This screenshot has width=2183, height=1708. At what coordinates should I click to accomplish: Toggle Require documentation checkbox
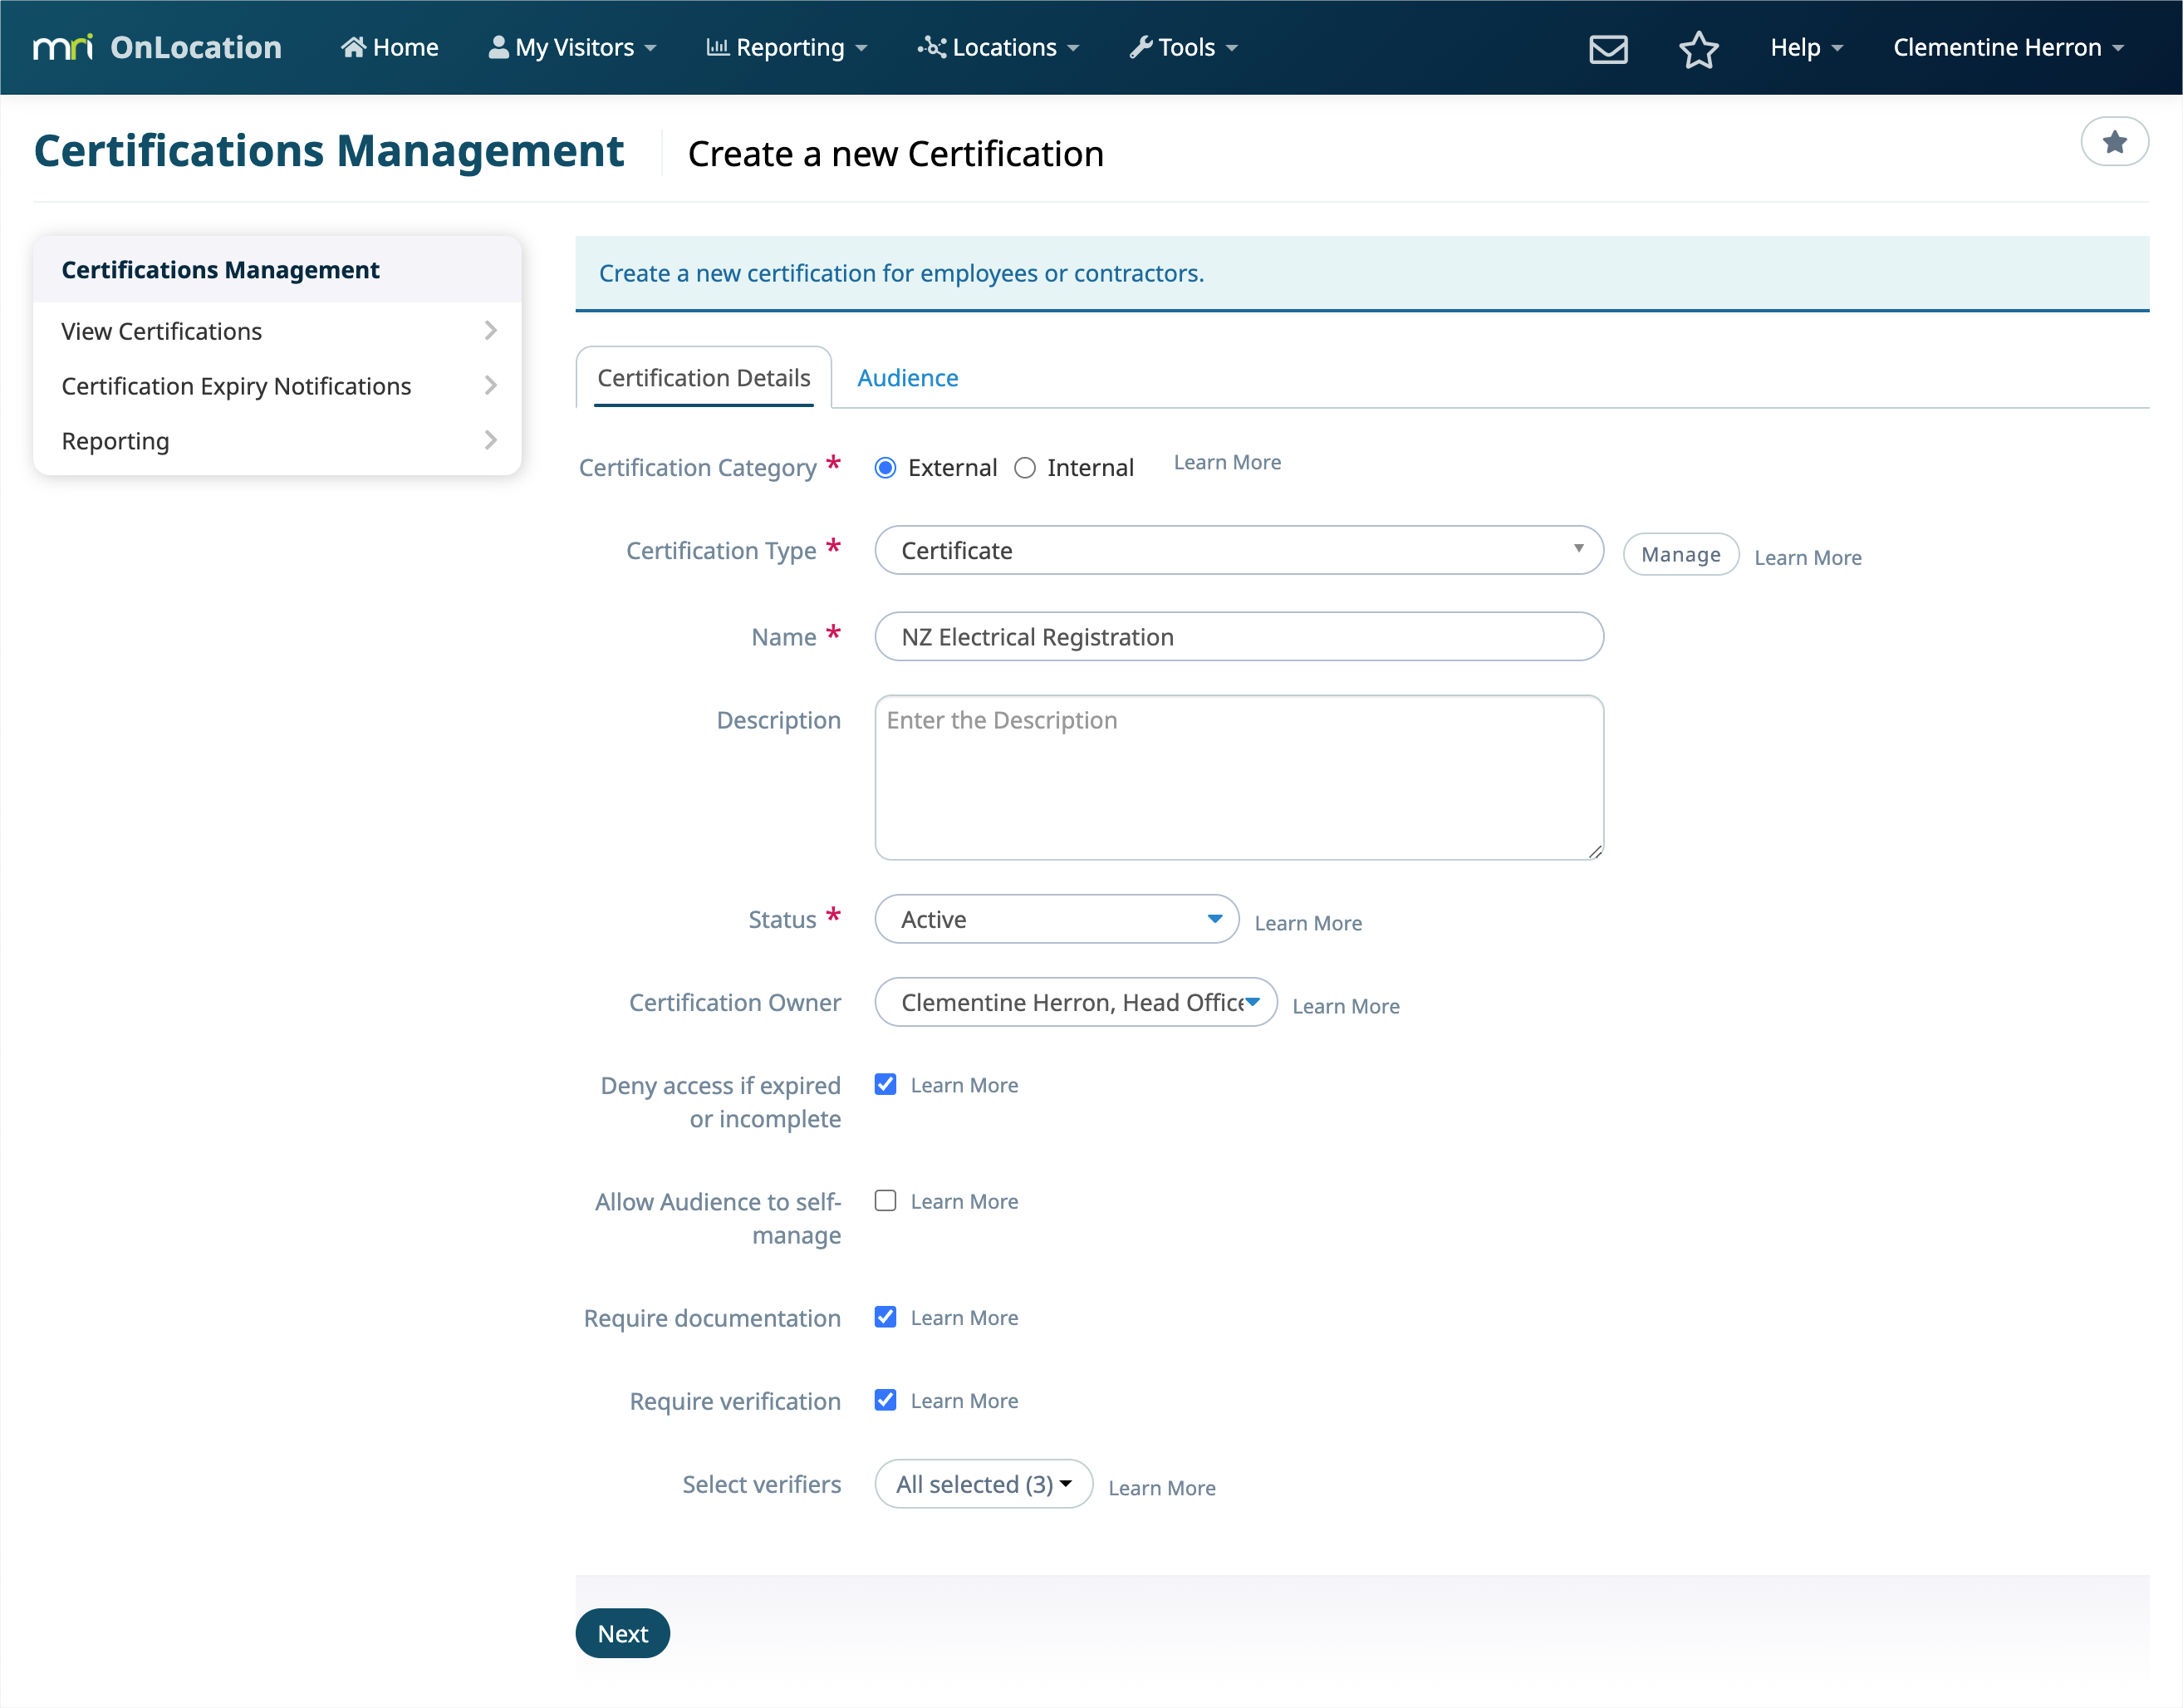885,1316
